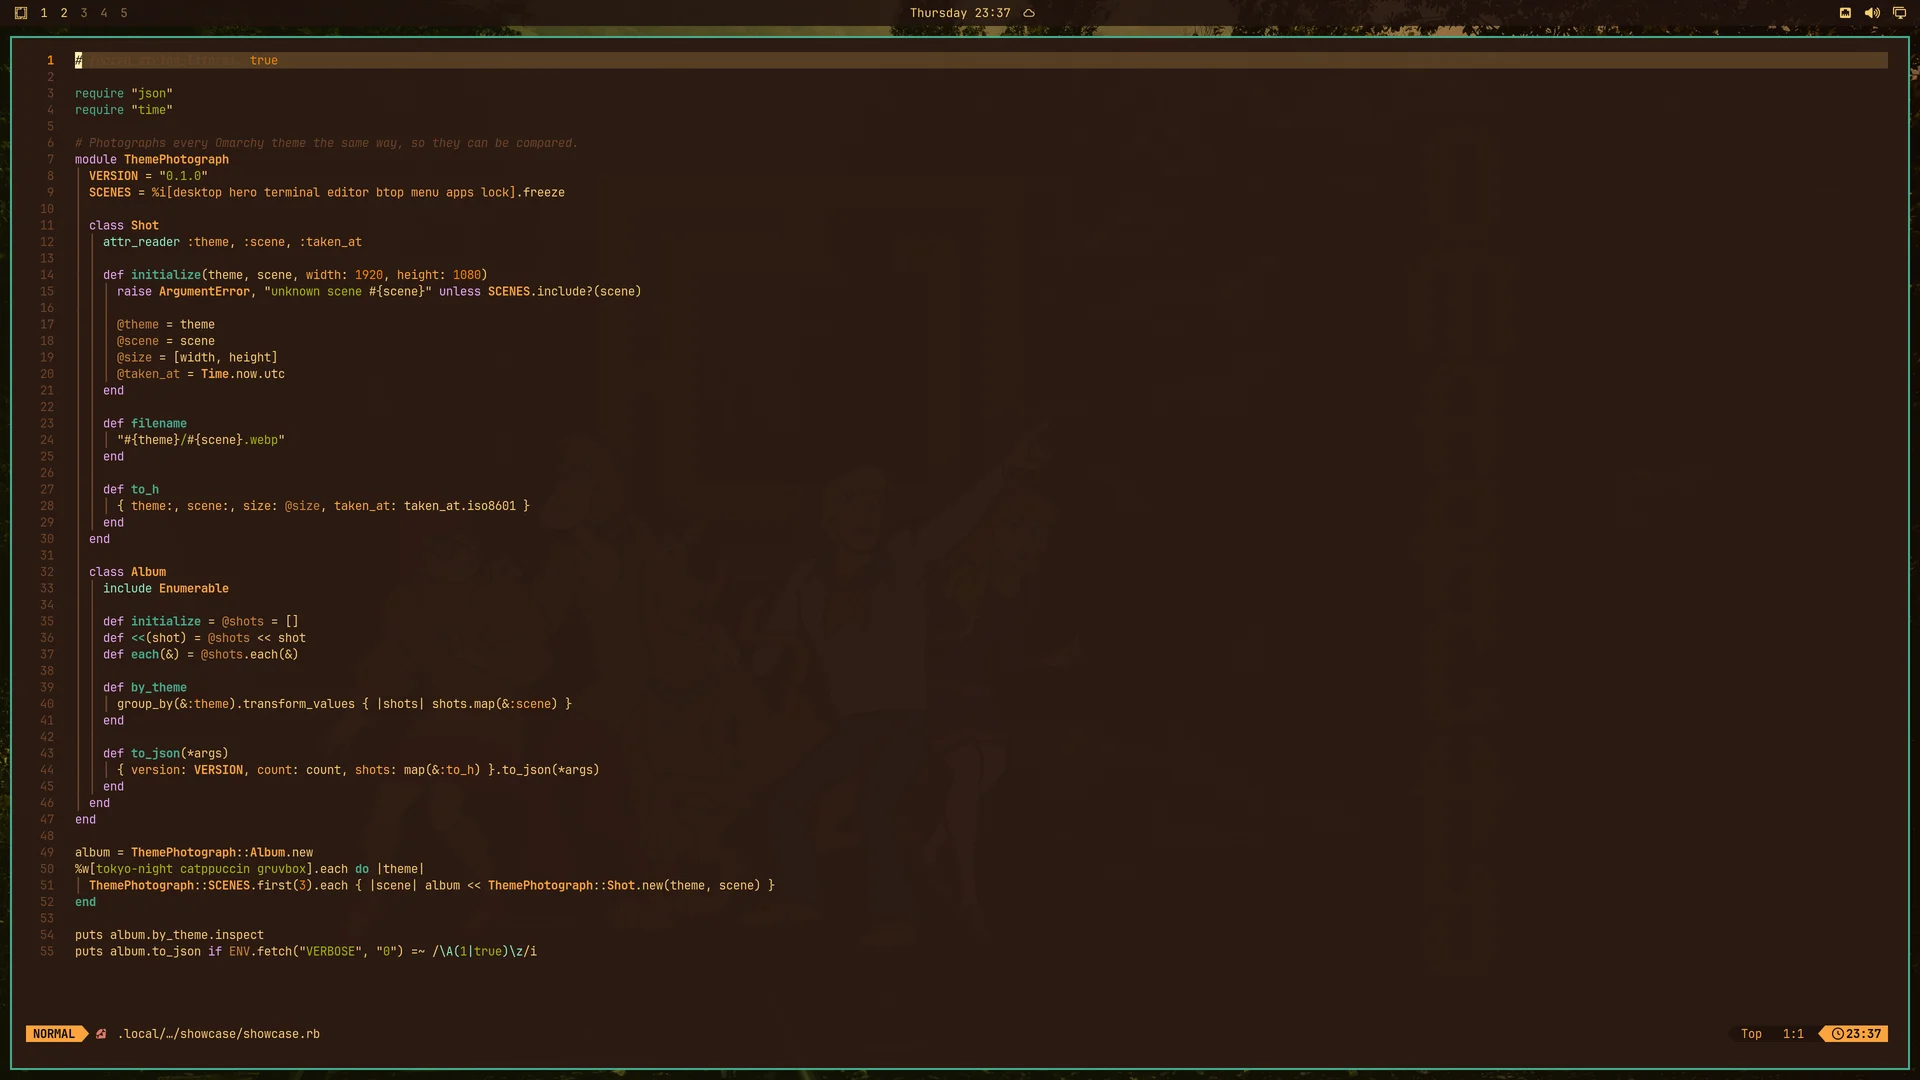Switch to workspace 2
This screenshot has width=1920, height=1080.
[x=64, y=13]
